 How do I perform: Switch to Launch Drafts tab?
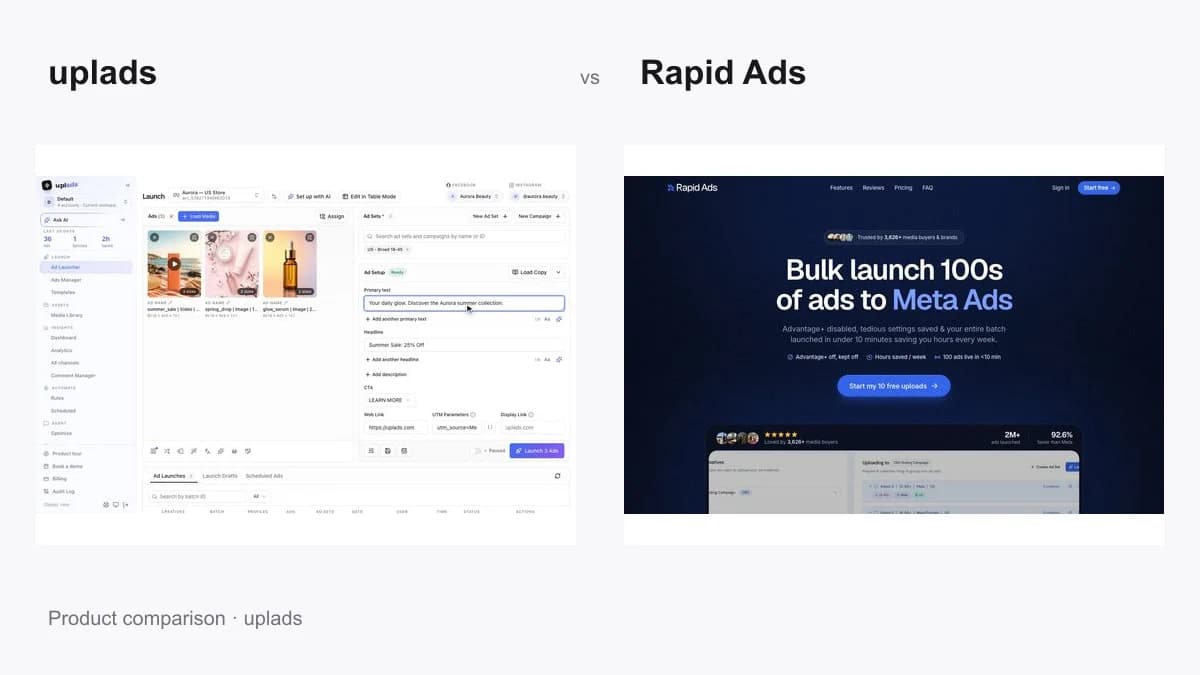tap(220, 476)
